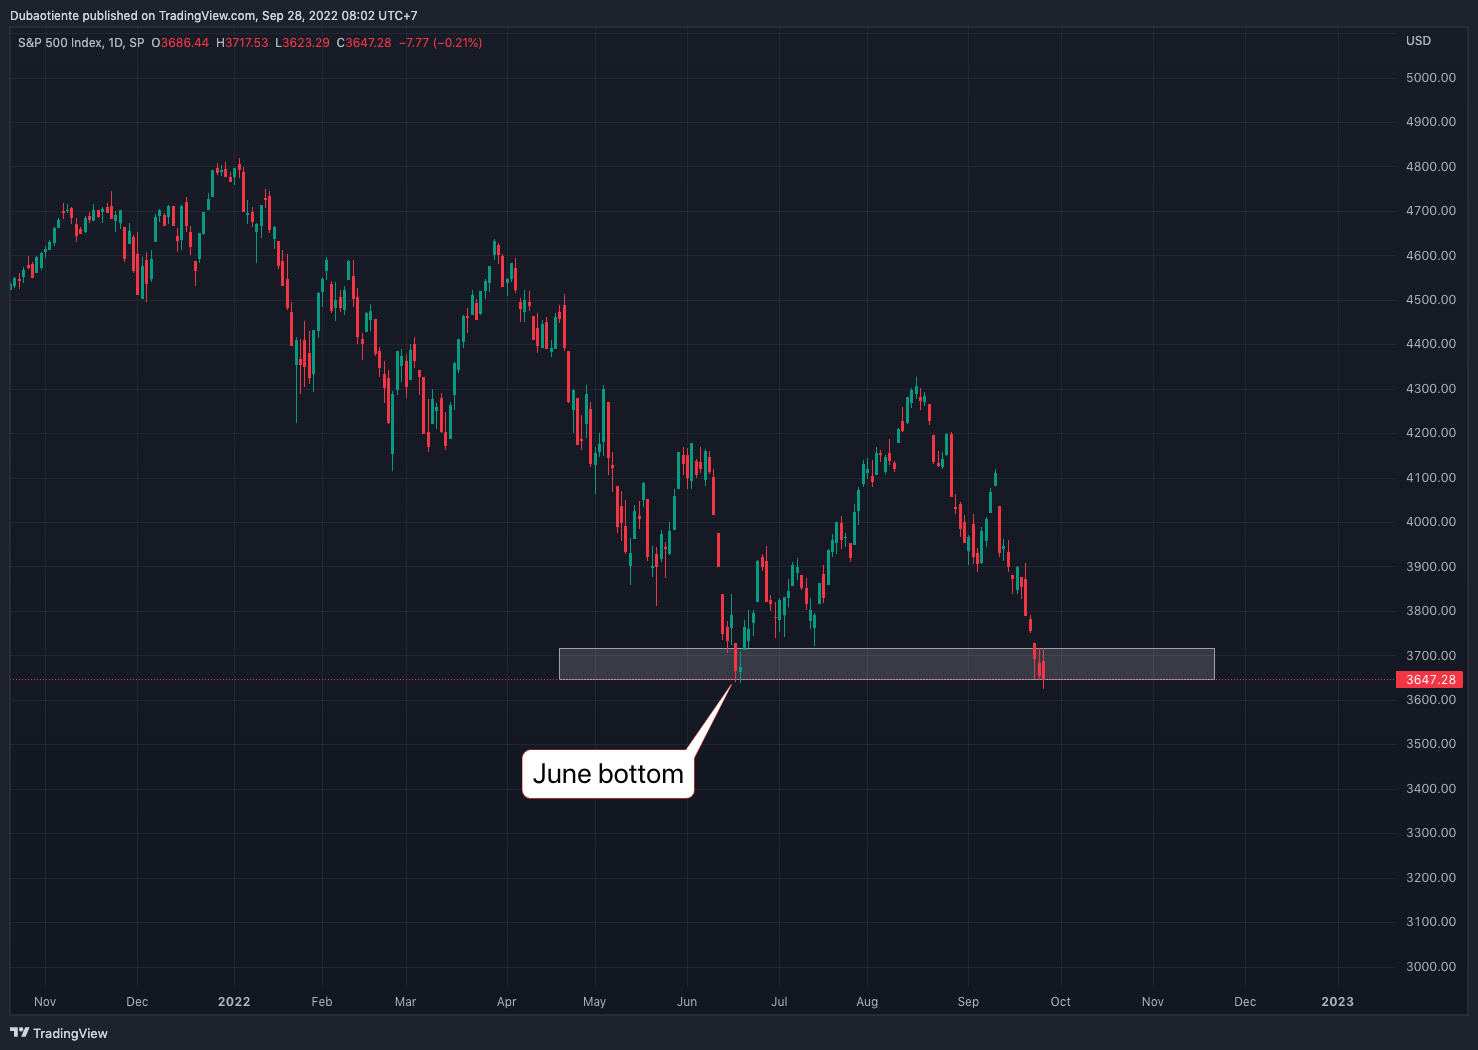Click the 5000.00 price axis label

(1430, 78)
